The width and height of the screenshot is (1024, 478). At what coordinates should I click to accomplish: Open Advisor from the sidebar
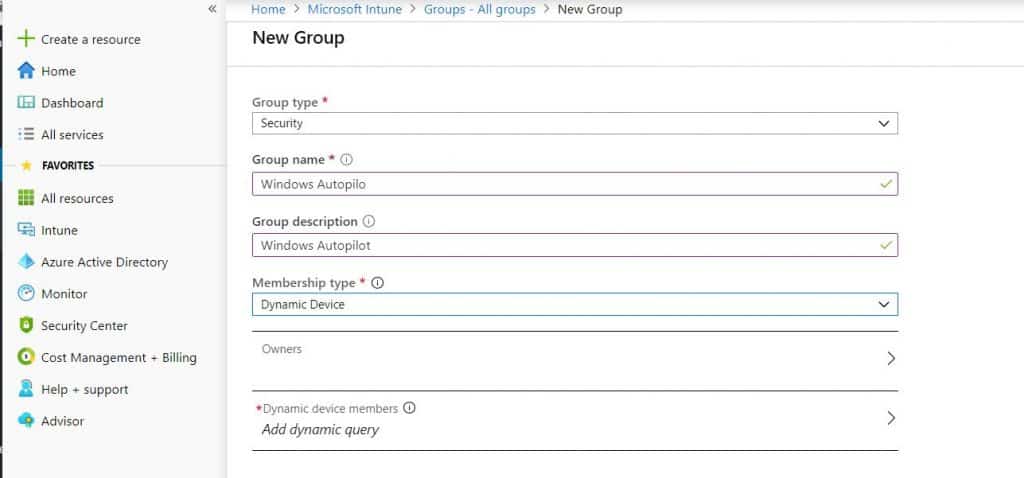62,421
